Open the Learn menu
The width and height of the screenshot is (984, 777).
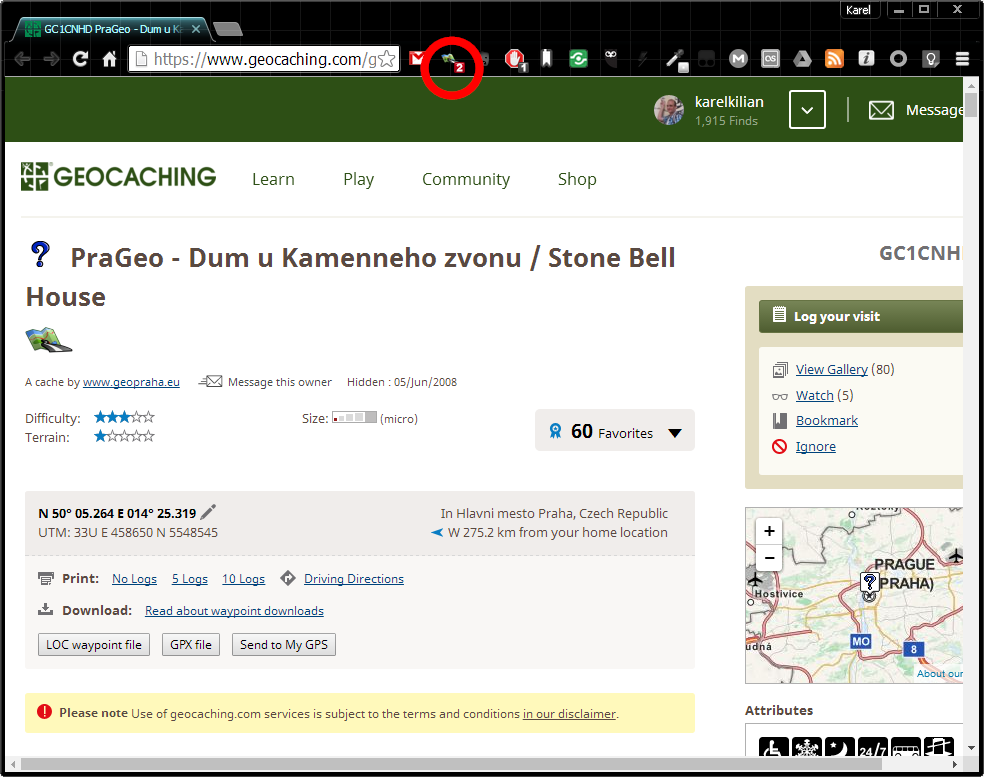pos(273,180)
